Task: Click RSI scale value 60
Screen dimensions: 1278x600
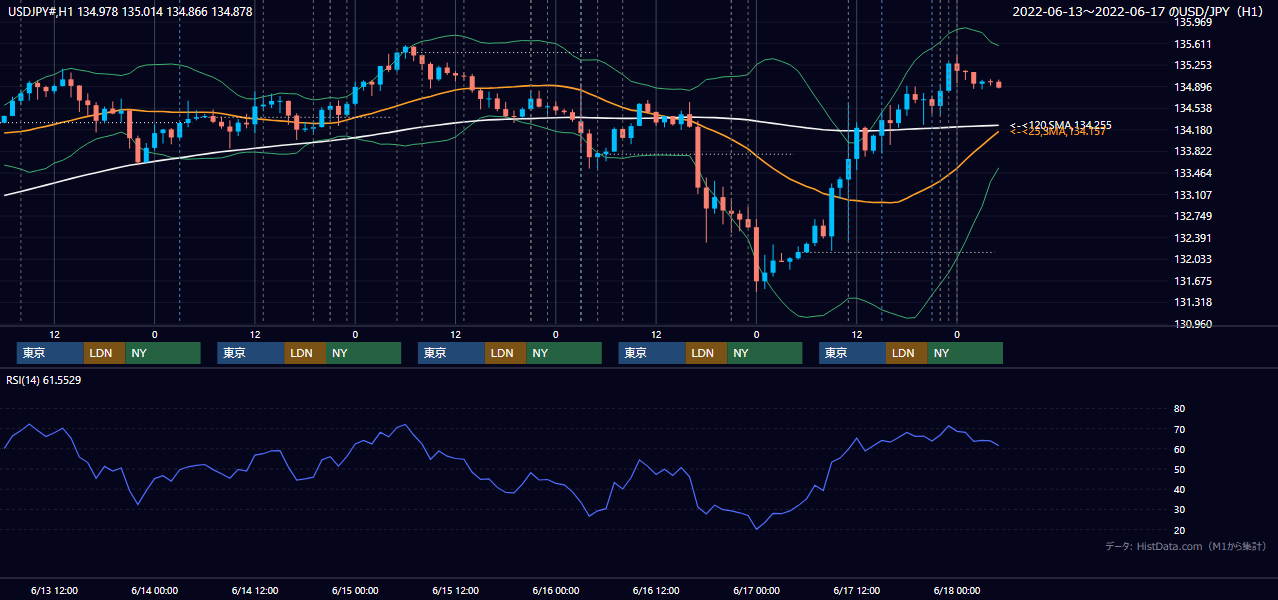Action: point(1179,449)
